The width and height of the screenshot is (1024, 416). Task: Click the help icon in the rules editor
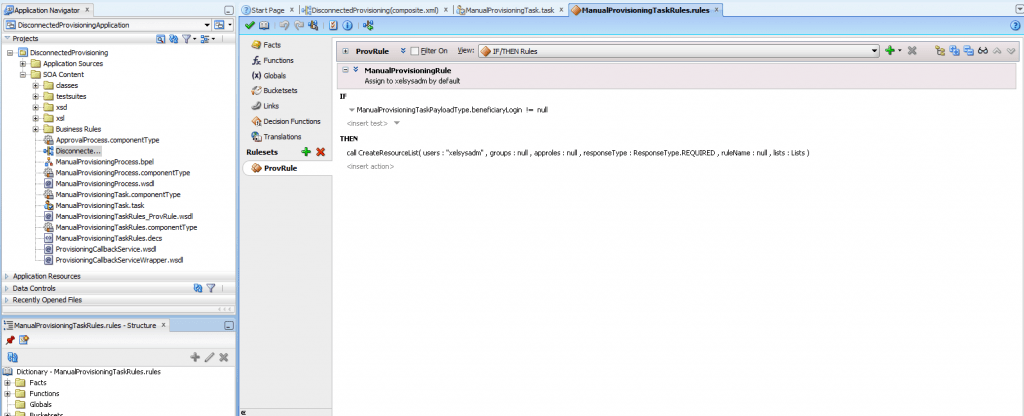pyautogui.click(x=1014, y=25)
